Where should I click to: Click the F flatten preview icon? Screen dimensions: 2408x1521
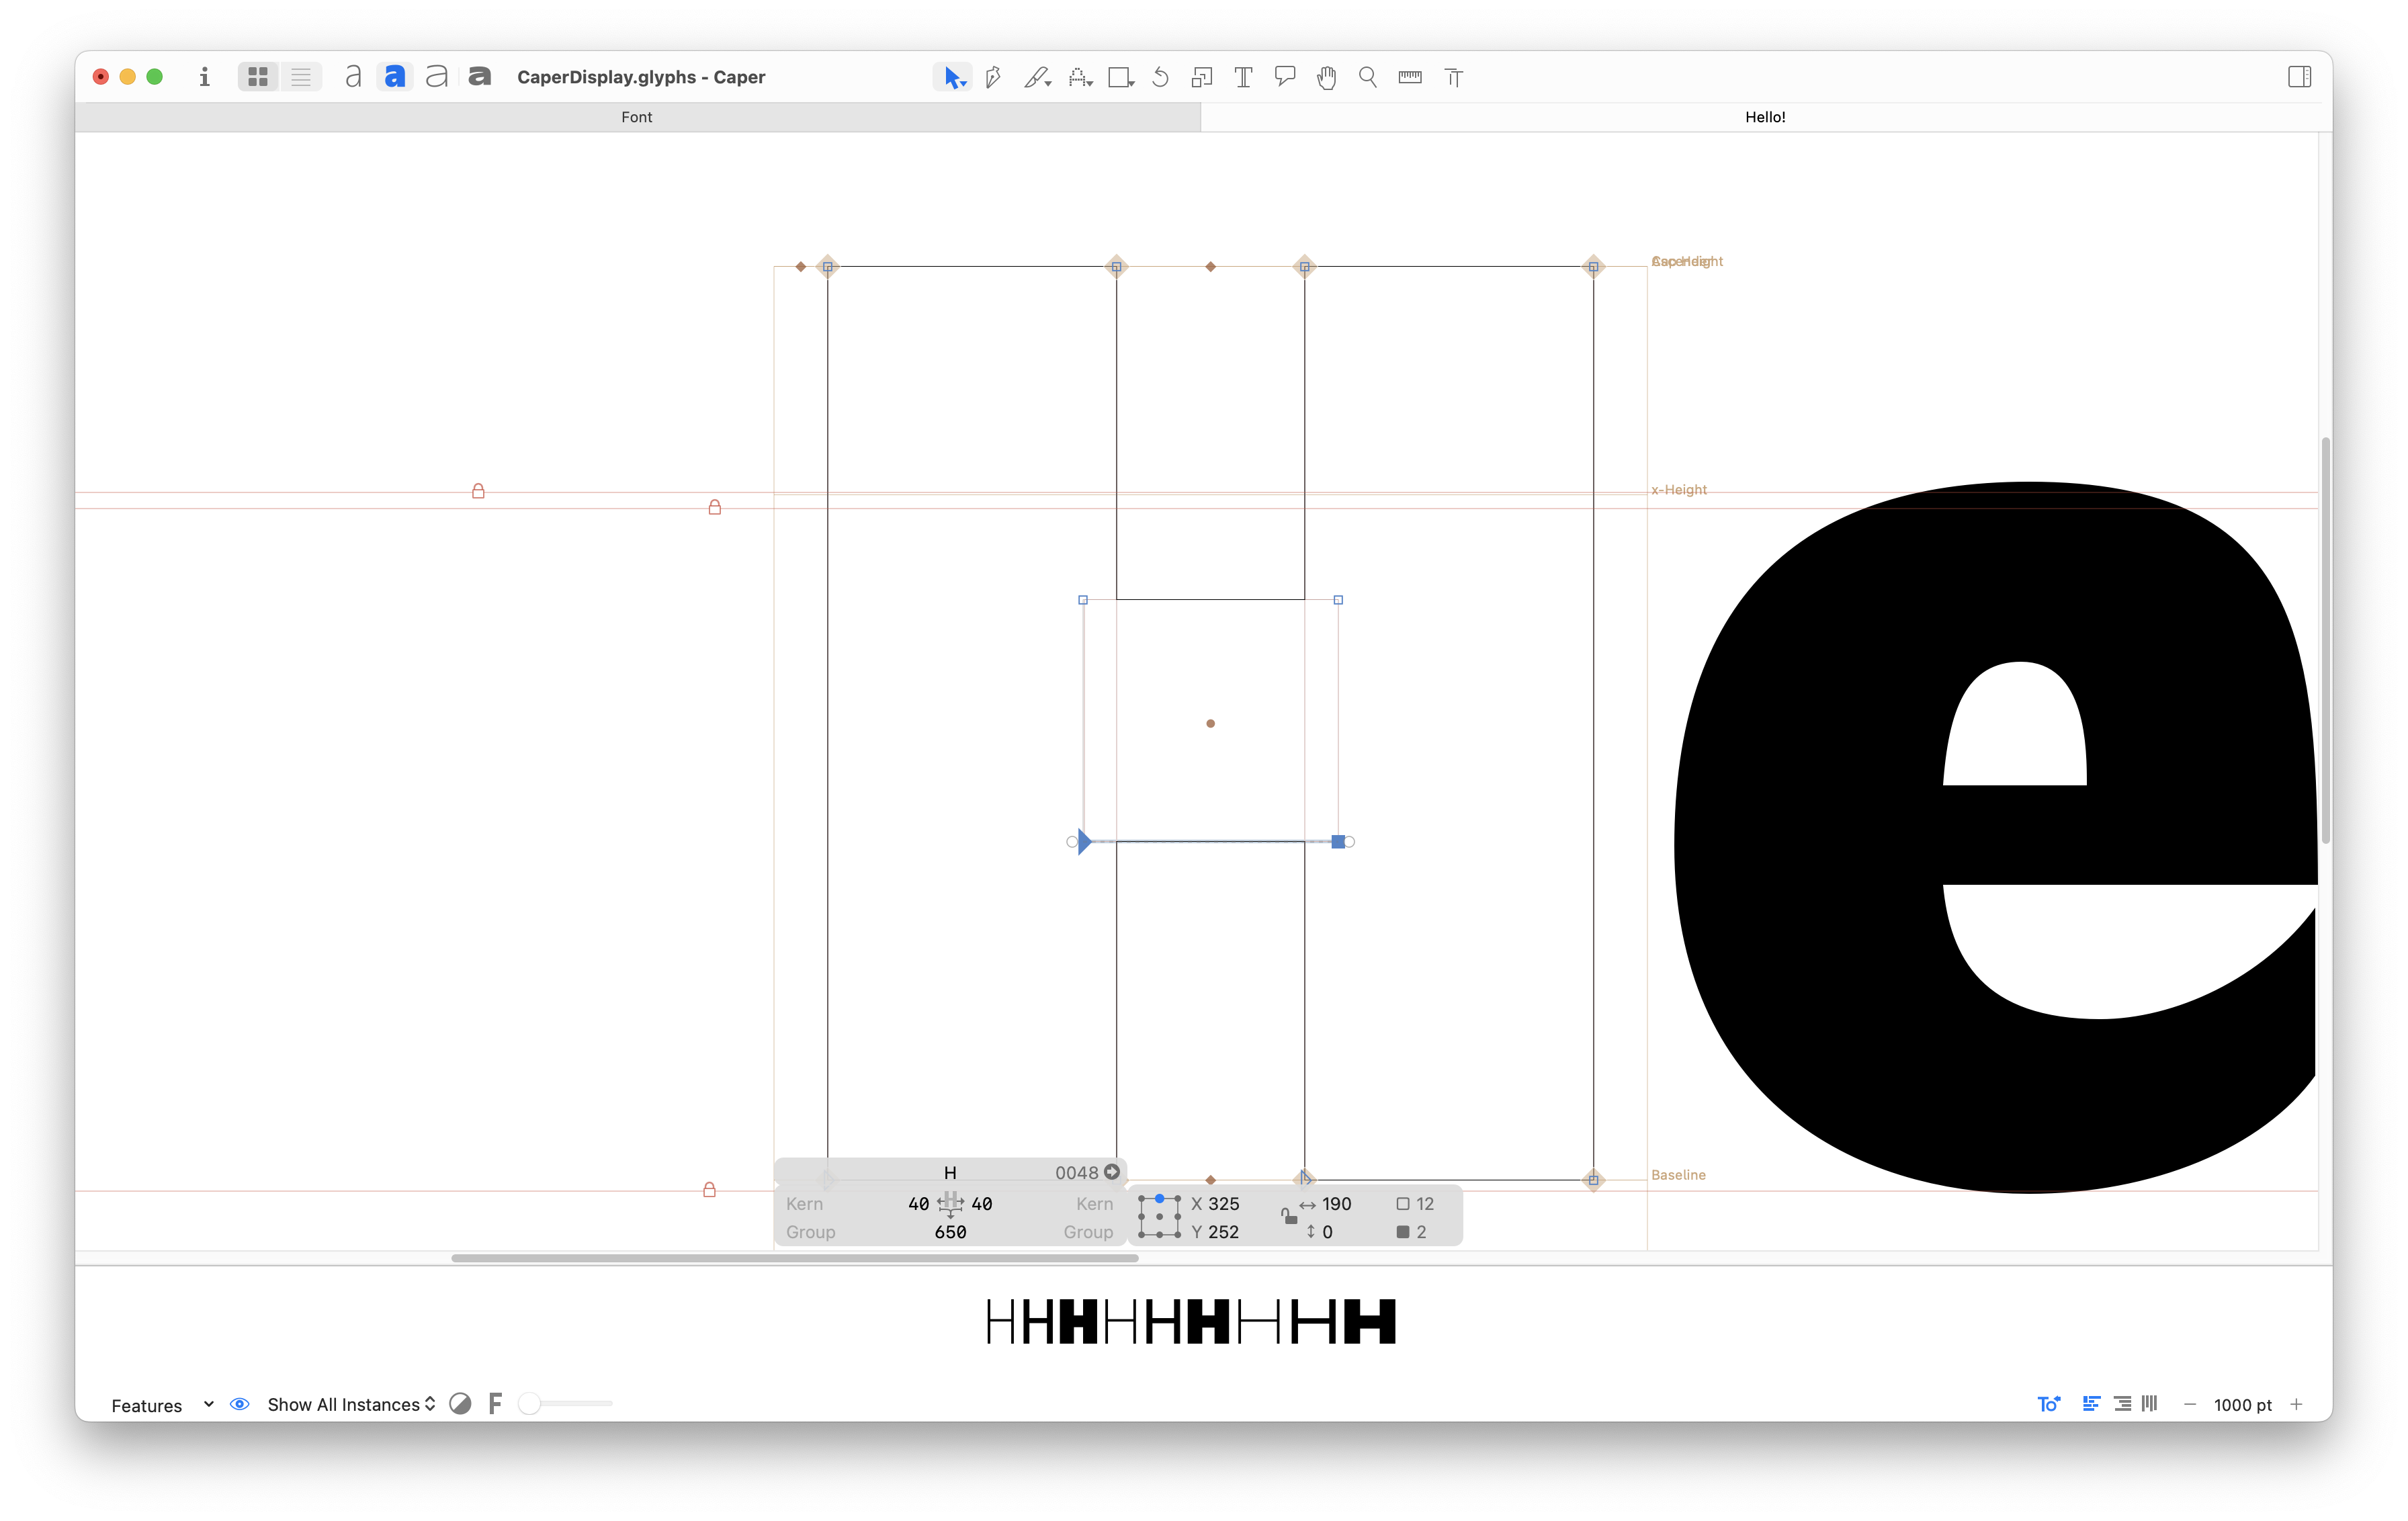click(x=495, y=1404)
